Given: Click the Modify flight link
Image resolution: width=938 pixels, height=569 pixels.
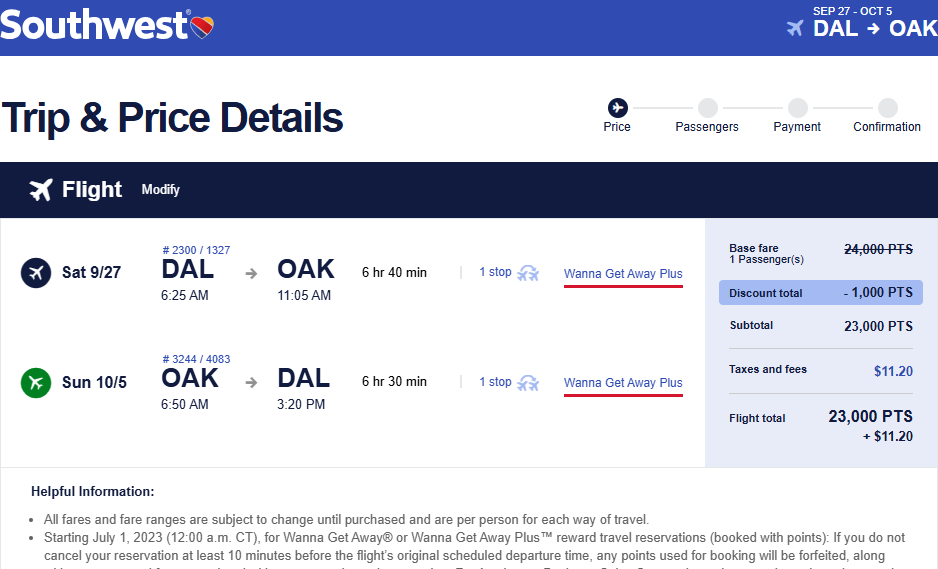Looking at the screenshot, I should pyautogui.click(x=160, y=190).
